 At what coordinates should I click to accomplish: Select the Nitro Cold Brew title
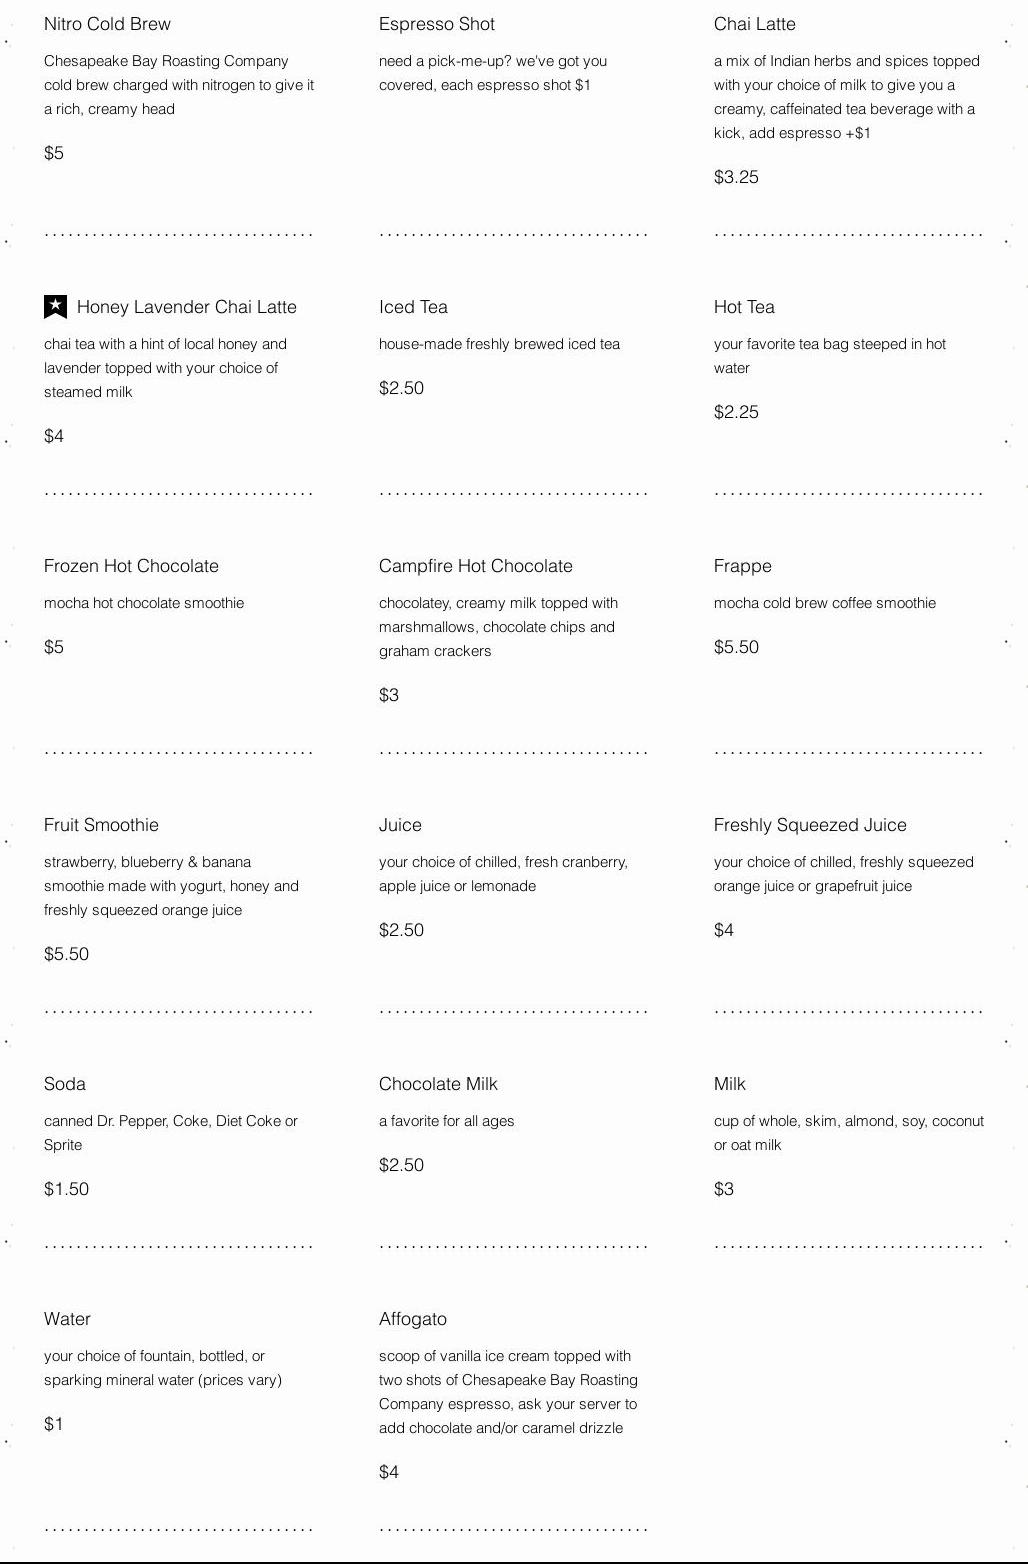(x=107, y=24)
